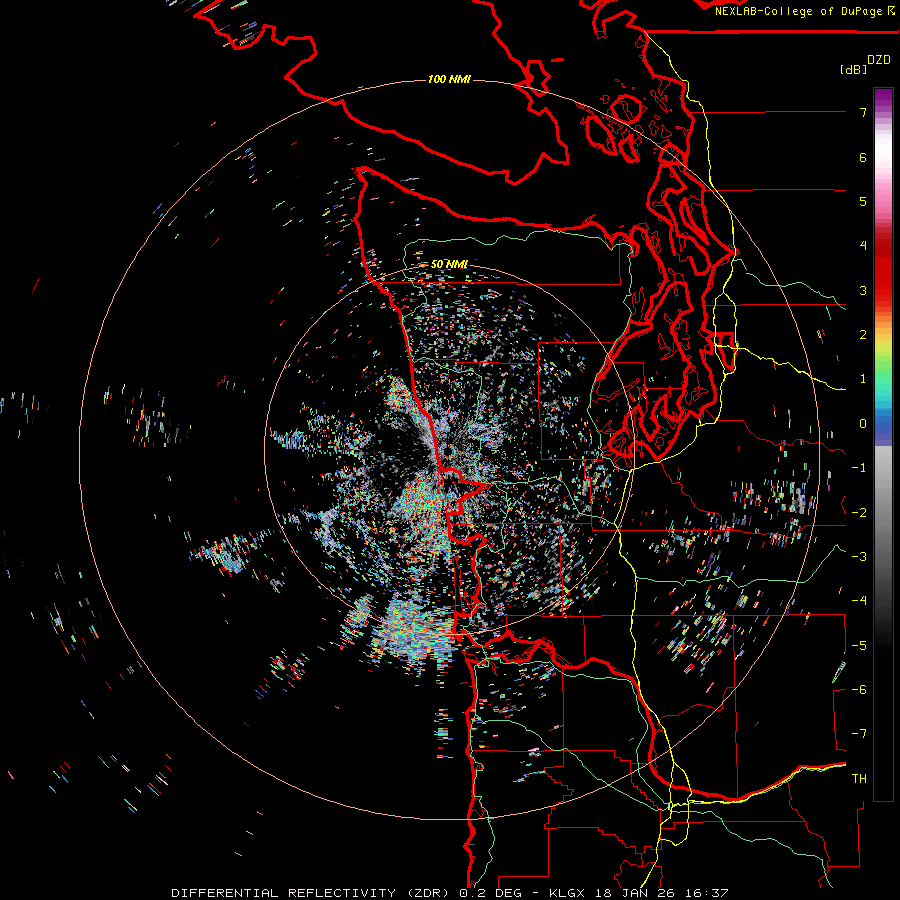Click the TH threshold label on scale
The image size is (900, 900).
(x=859, y=779)
